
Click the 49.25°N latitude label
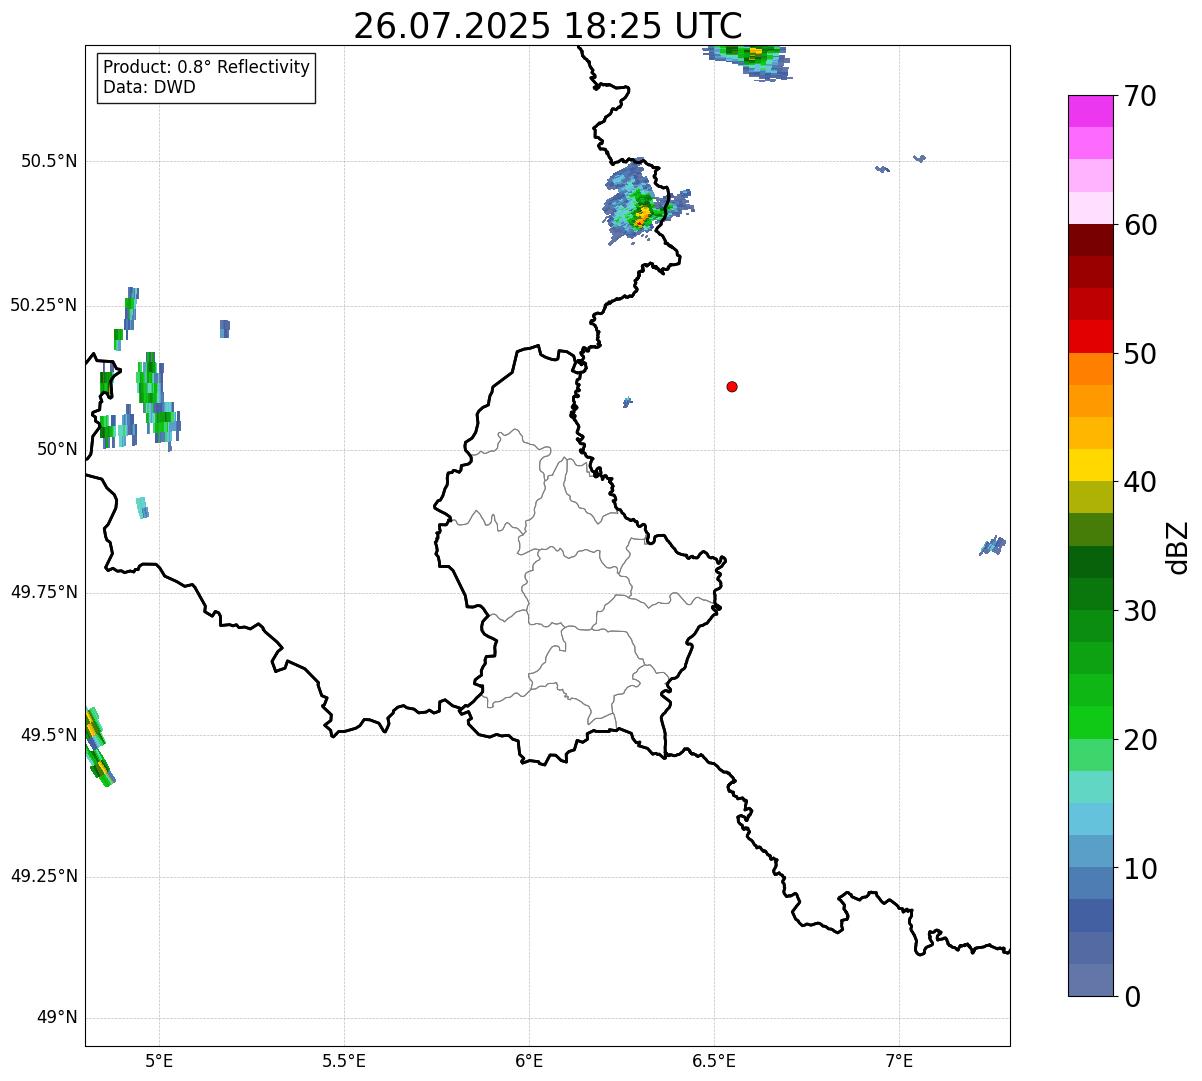coord(44,876)
